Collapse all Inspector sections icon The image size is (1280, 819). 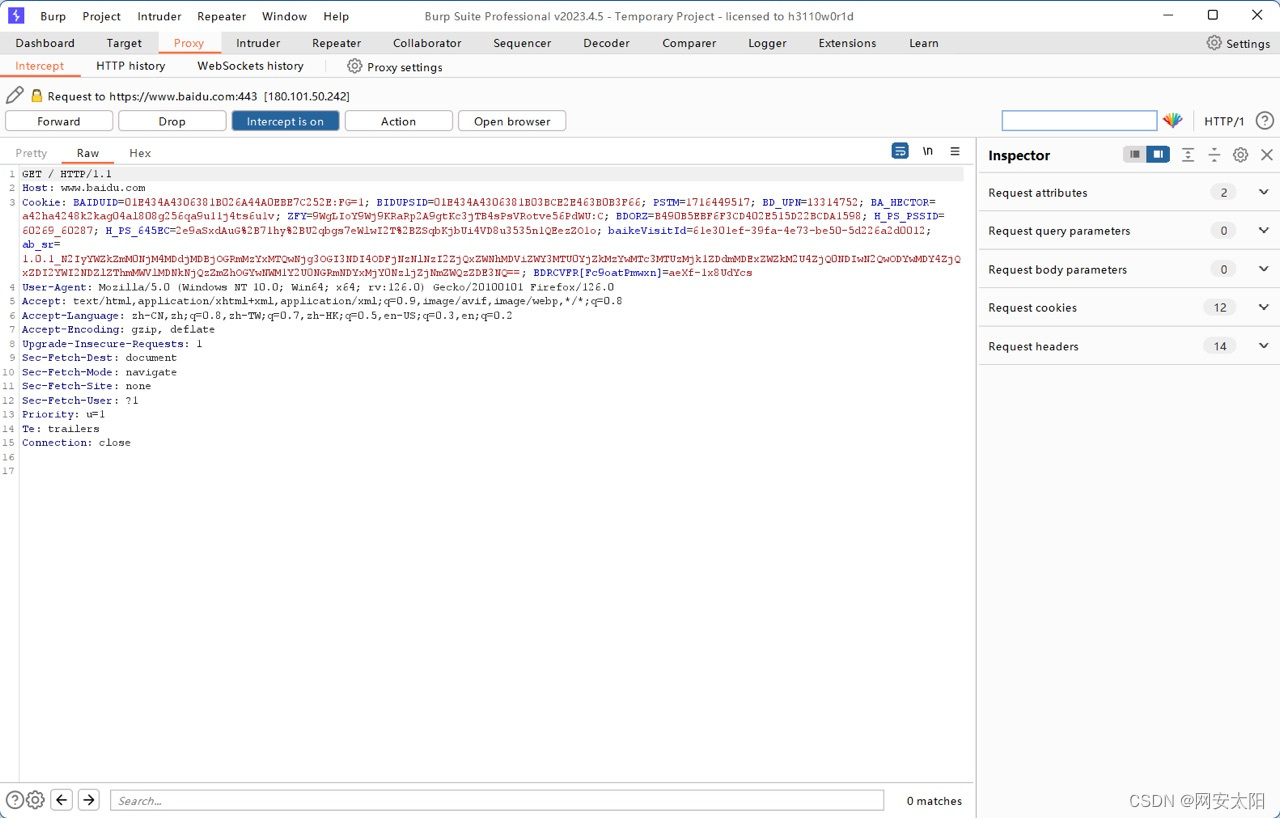[x=1214, y=154]
